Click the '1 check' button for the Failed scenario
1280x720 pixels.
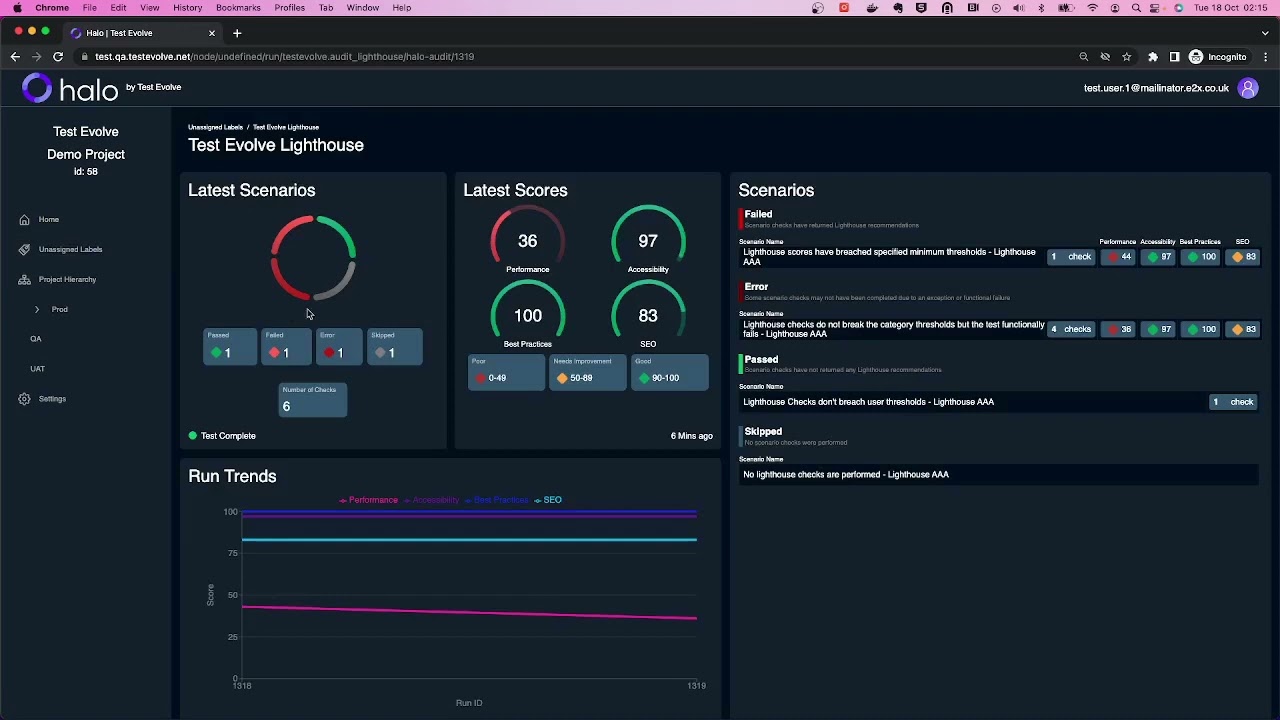click(1070, 257)
